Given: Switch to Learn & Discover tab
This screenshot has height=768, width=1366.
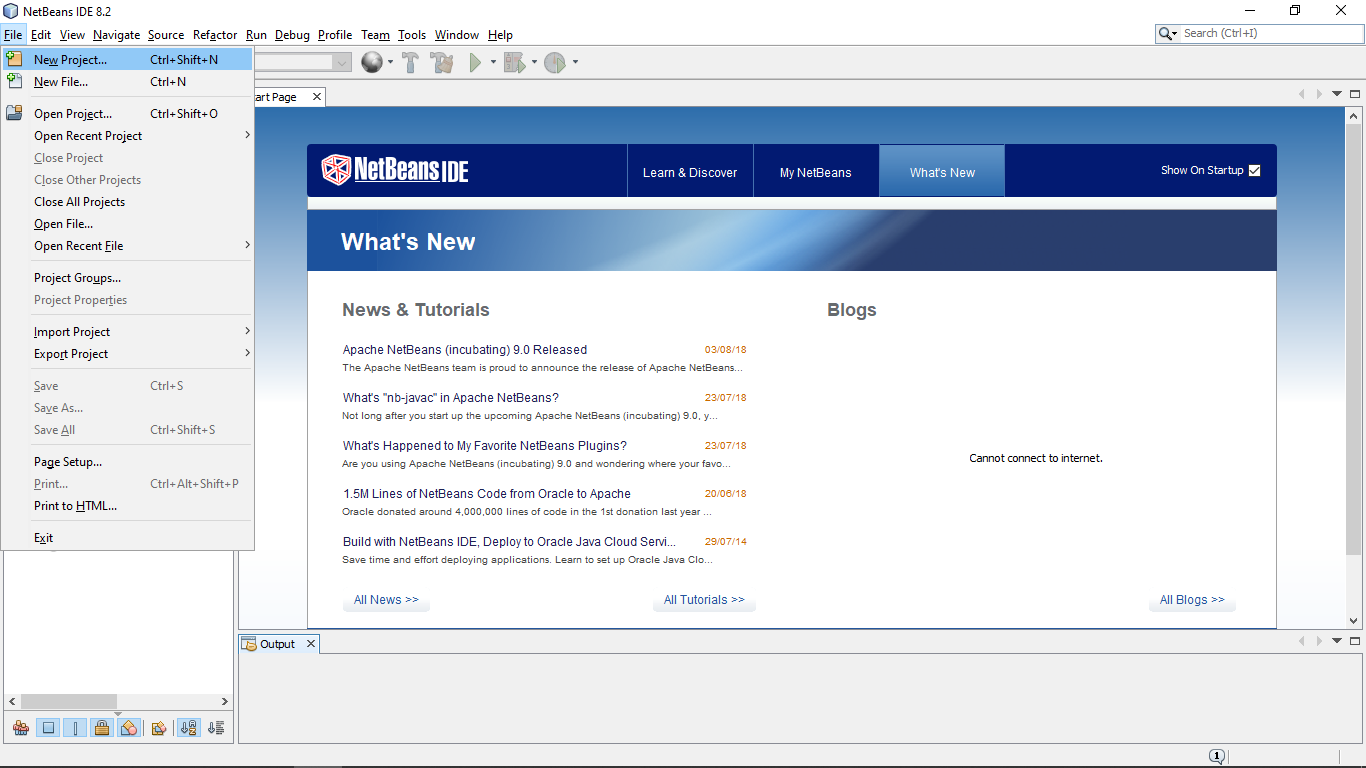Looking at the screenshot, I should [690, 172].
